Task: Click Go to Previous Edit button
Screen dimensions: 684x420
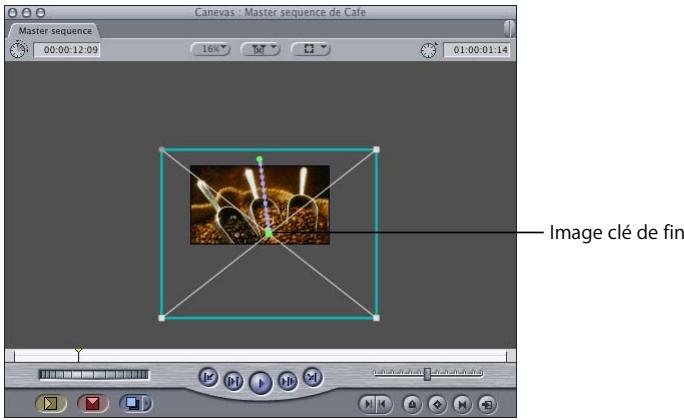Action: click(209, 377)
